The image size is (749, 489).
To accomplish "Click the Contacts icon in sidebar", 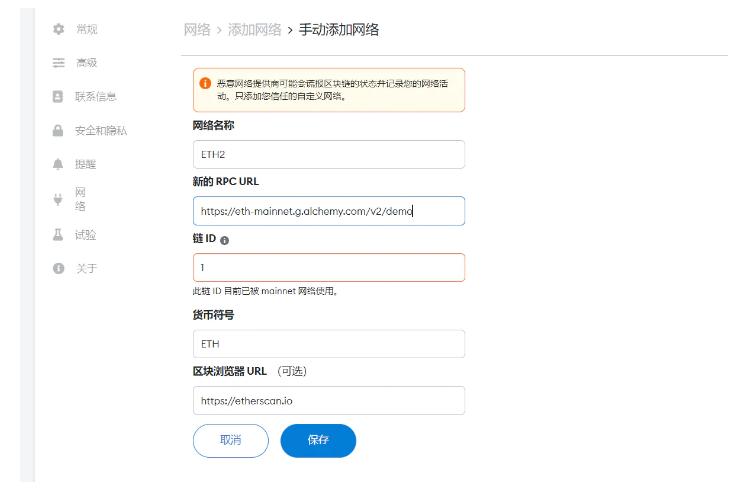I will pos(58,97).
